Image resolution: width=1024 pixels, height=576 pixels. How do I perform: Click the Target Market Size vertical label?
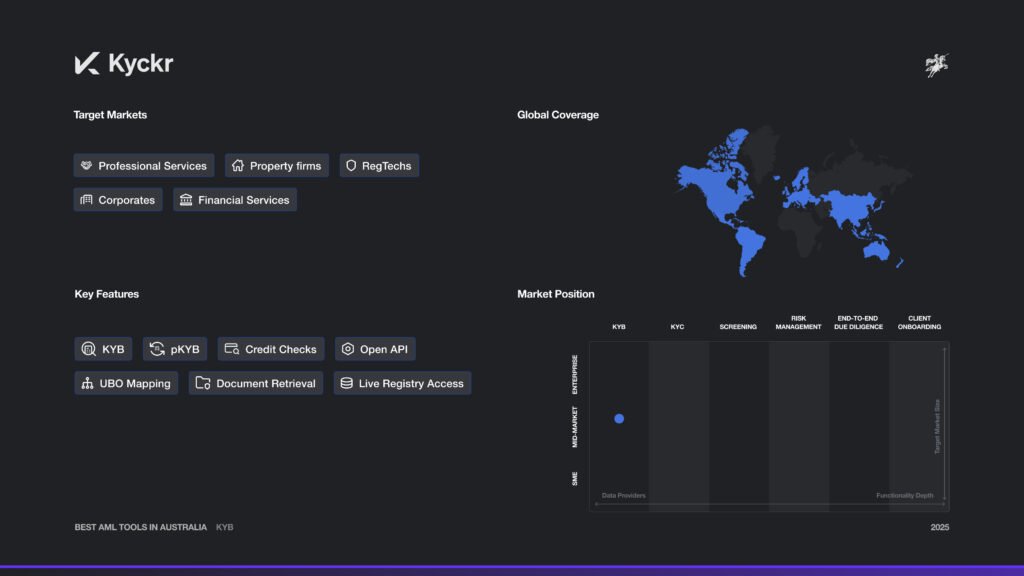[937, 426]
